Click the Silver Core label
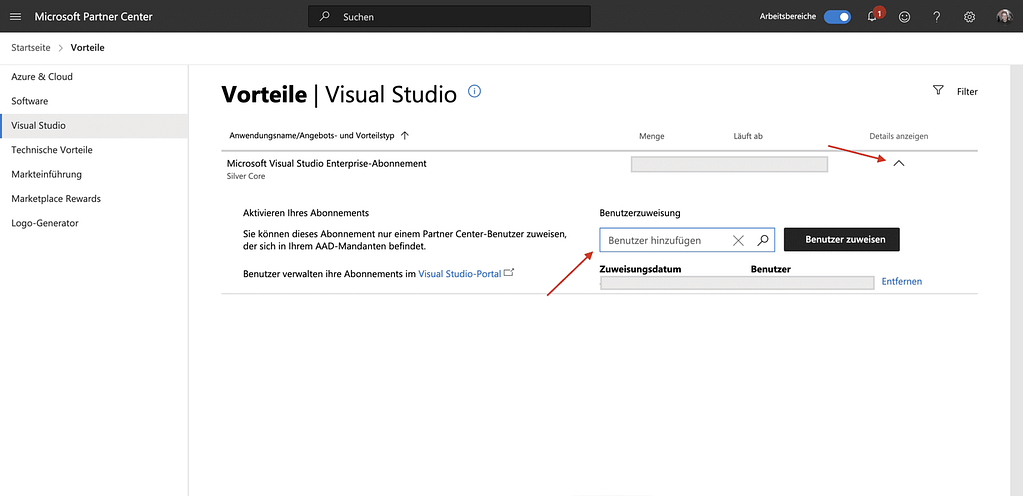Image resolution: width=1023 pixels, height=496 pixels. 246,176
